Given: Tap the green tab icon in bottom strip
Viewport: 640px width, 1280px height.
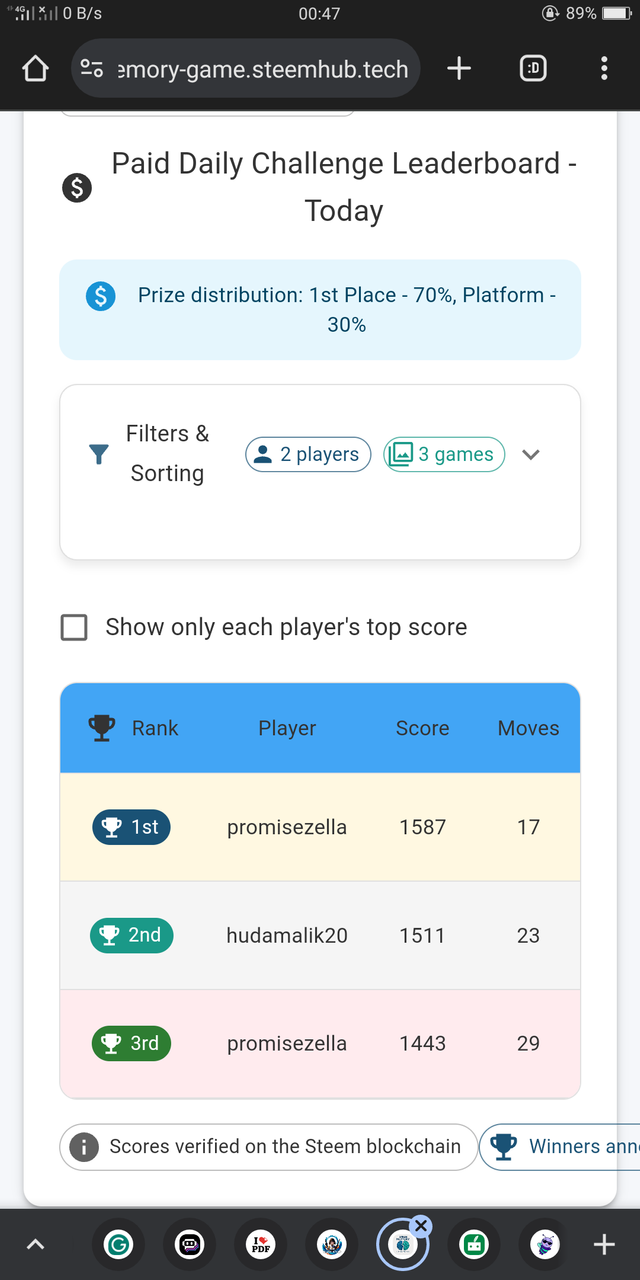Looking at the screenshot, I should tap(472, 1244).
